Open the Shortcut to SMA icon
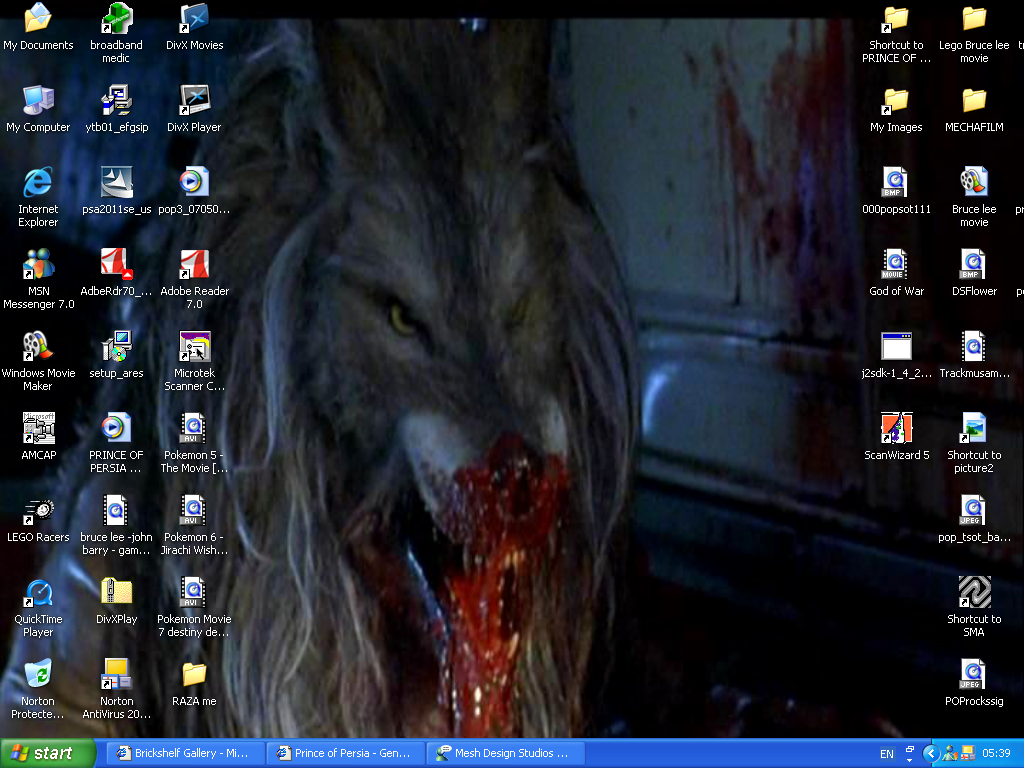 pos(974,592)
